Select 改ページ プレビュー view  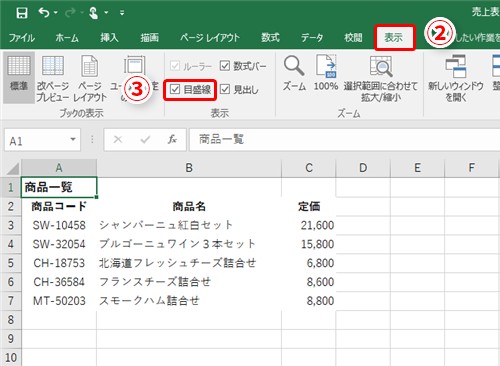click(53, 77)
